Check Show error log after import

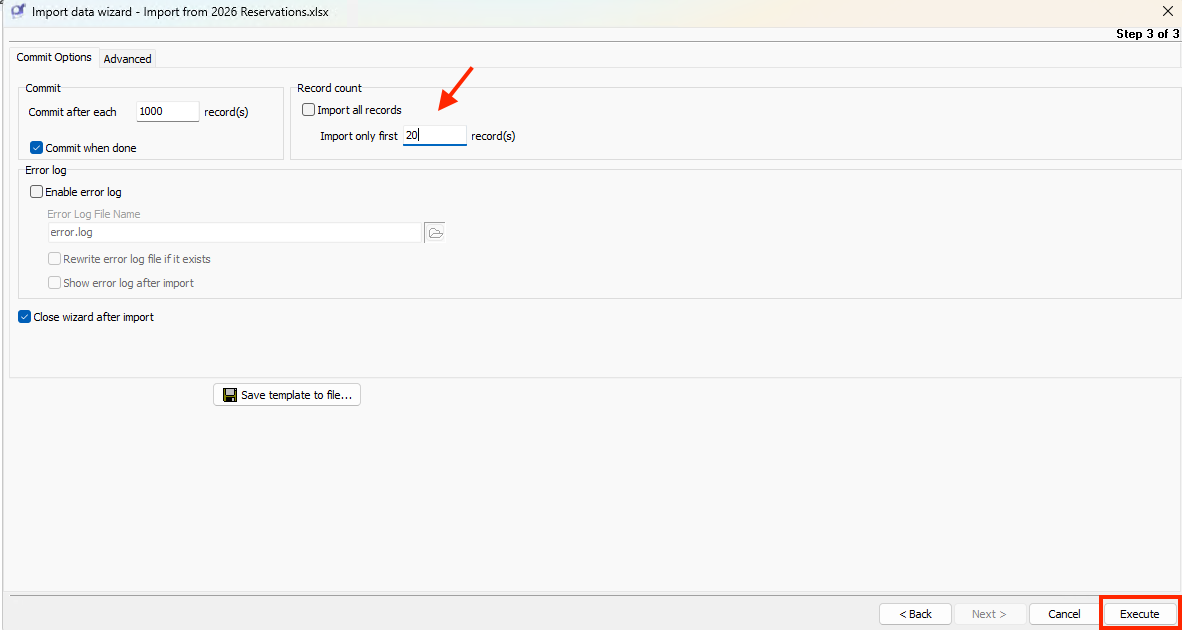coord(55,283)
